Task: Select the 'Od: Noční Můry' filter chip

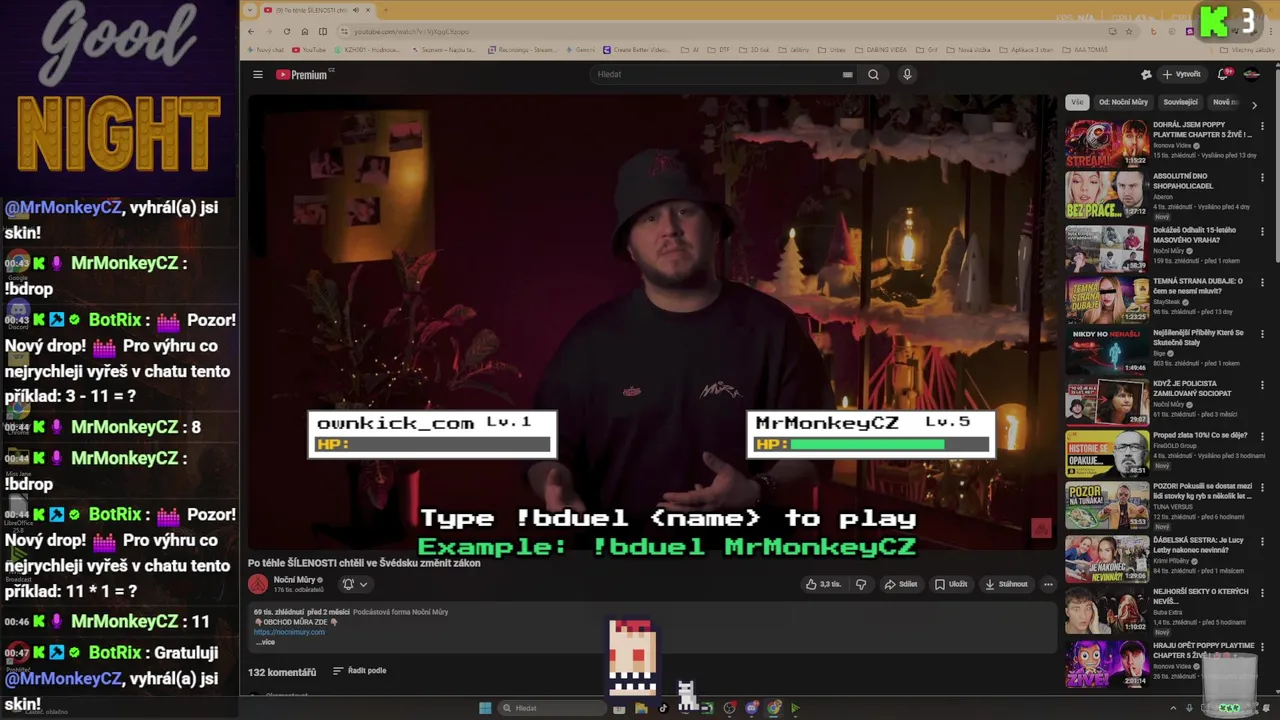Action: click(1123, 102)
